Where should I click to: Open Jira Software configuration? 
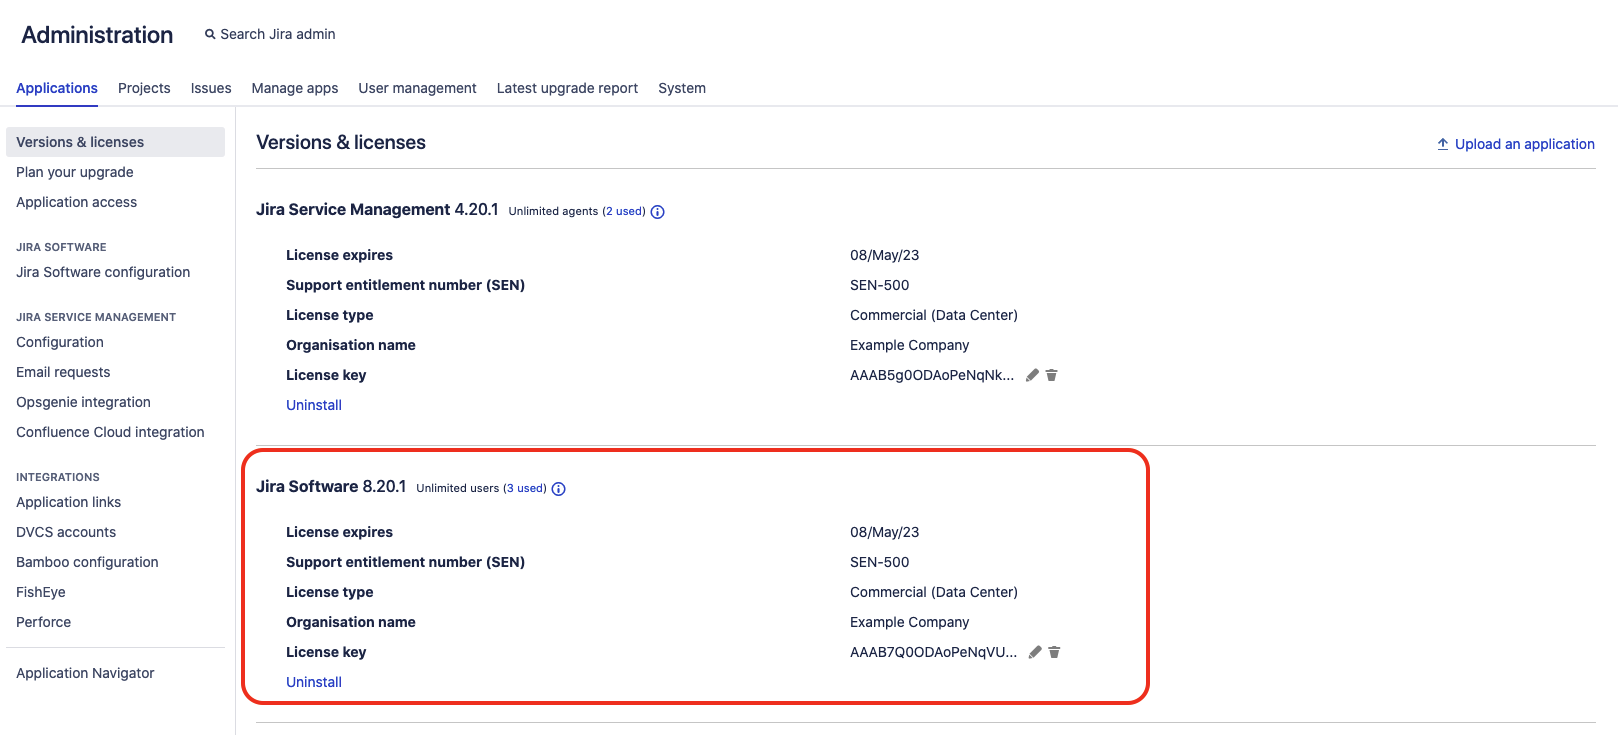(103, 272)
